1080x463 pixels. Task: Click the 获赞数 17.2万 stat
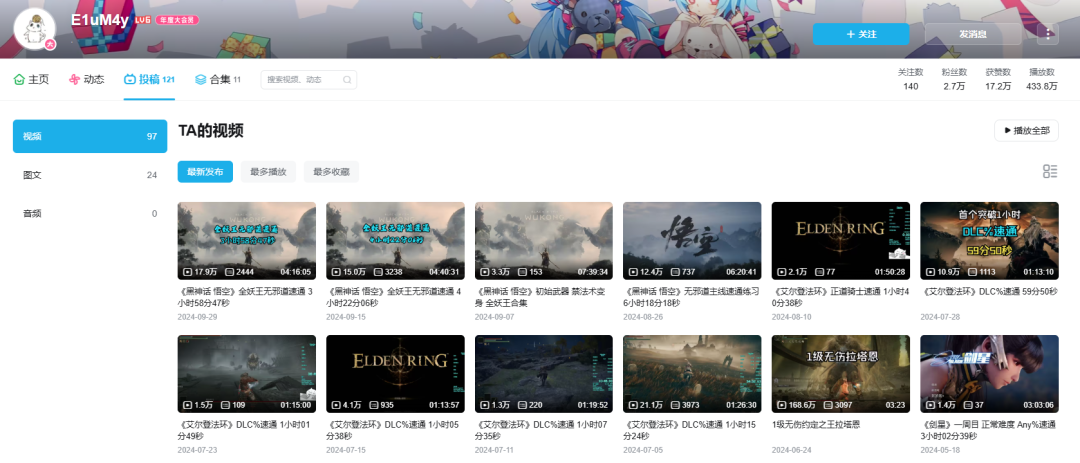998,79
